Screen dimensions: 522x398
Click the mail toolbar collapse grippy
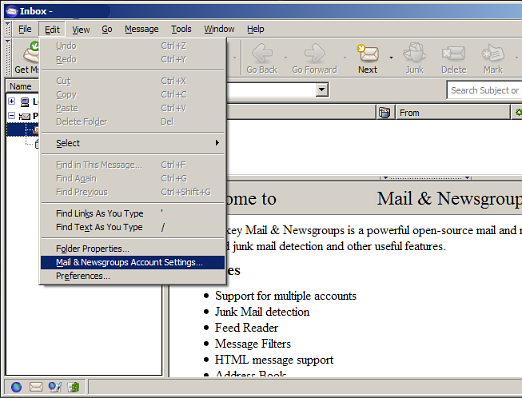(8, 57)
